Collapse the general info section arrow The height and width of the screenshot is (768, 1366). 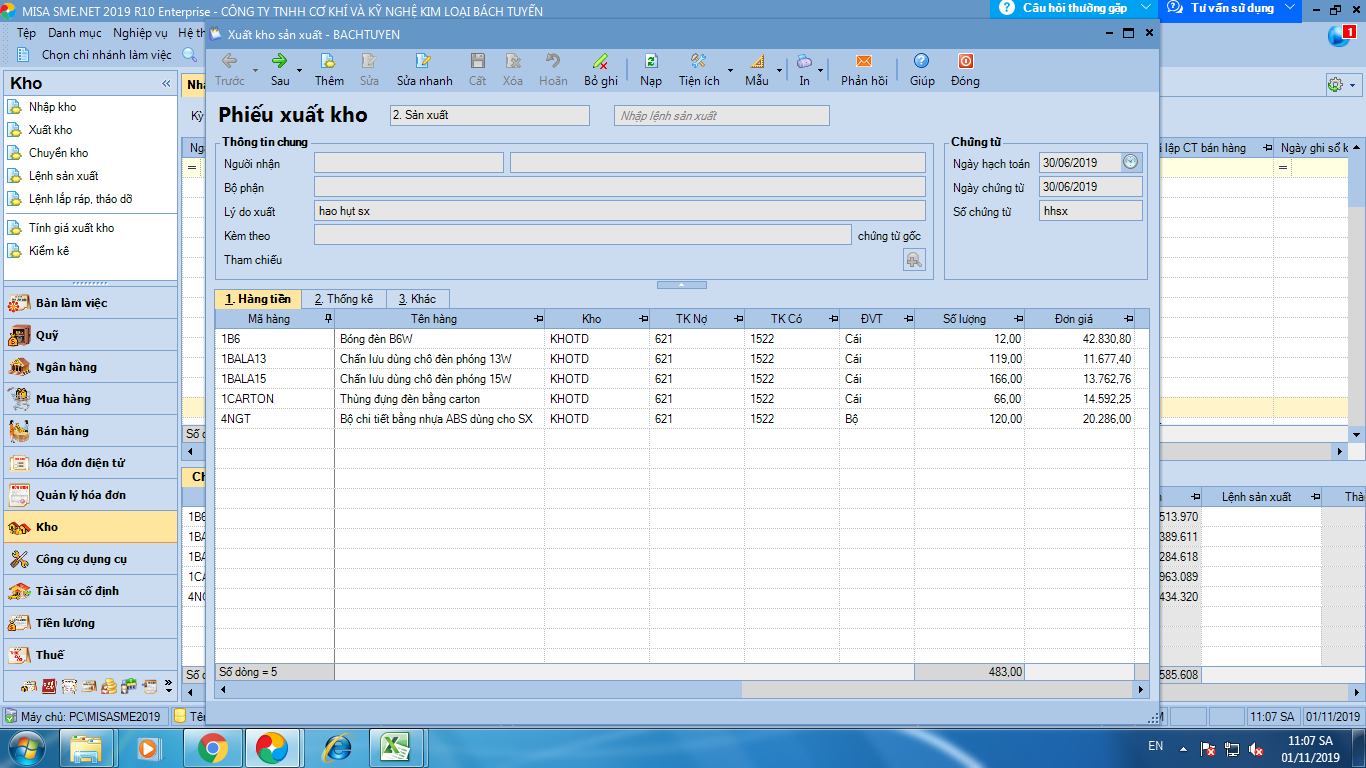680,285
